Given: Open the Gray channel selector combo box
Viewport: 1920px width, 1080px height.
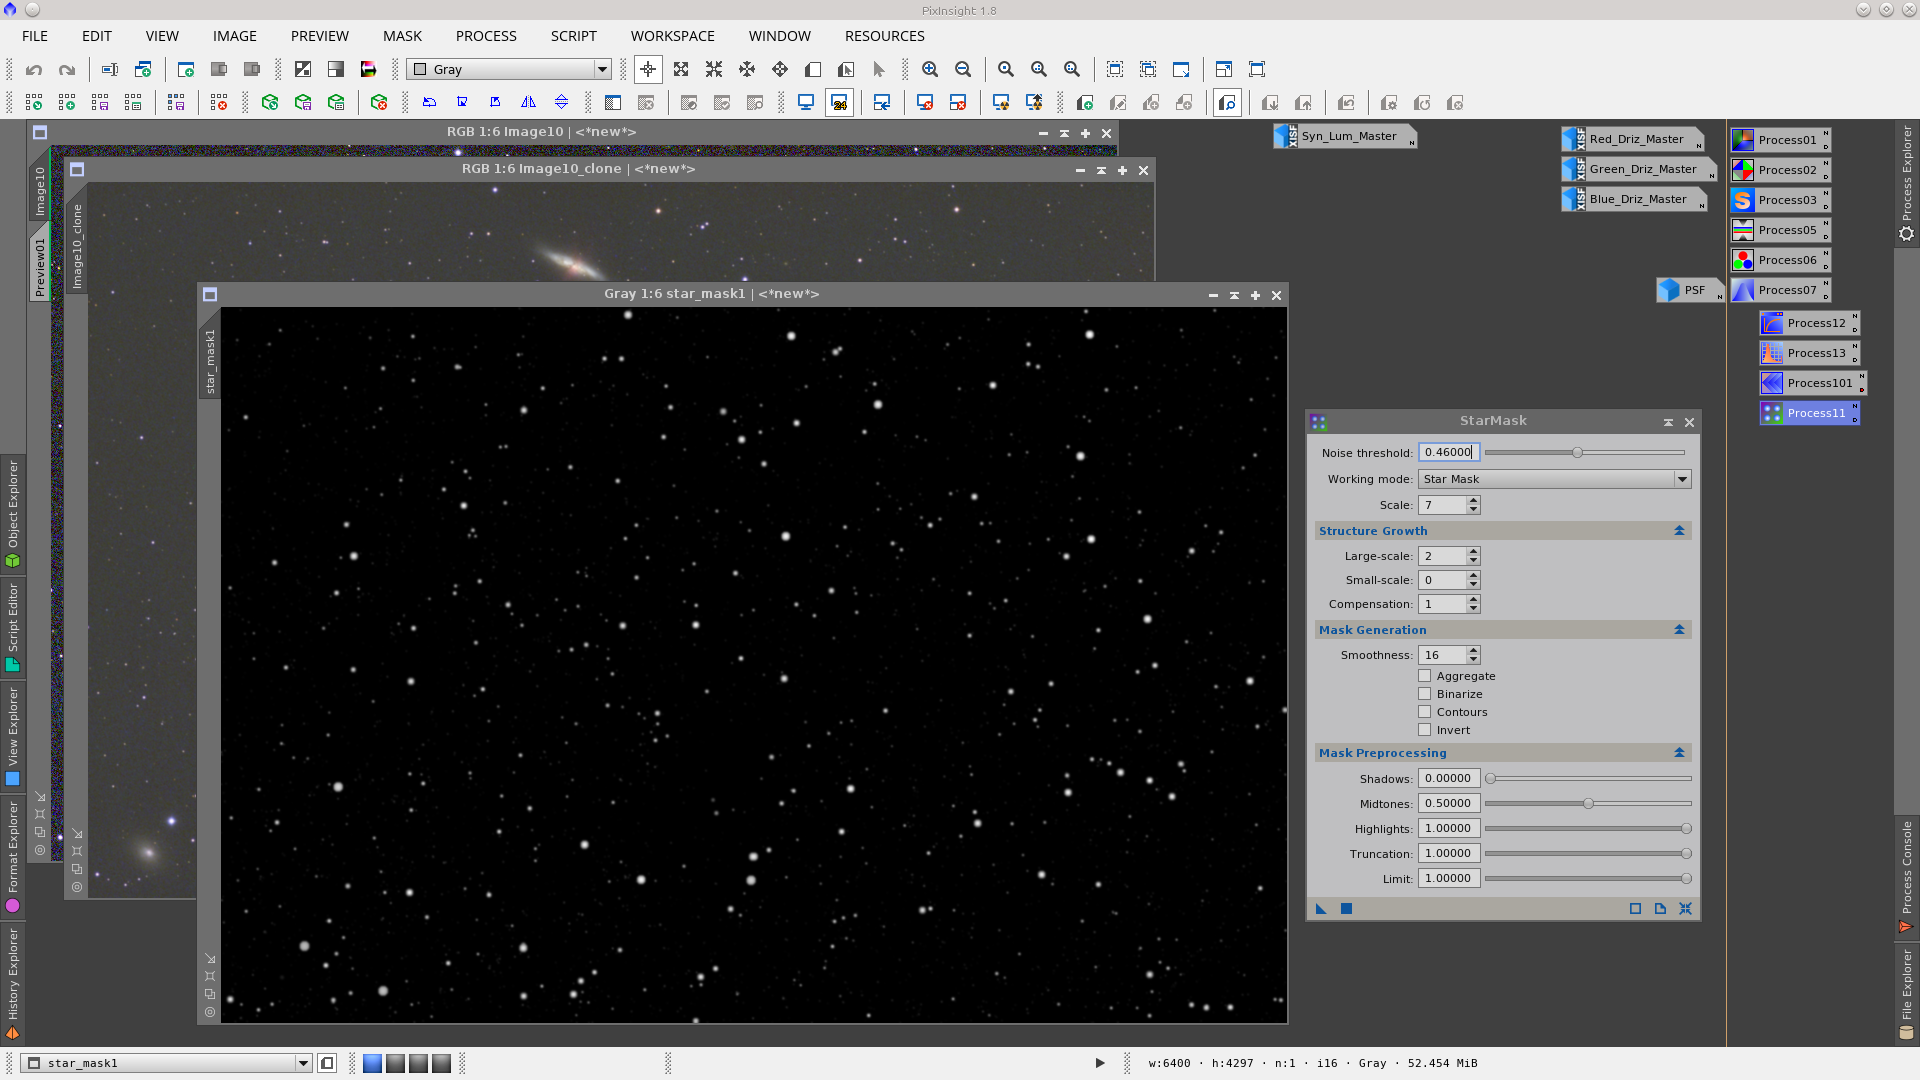Looking at the screenshot, I should pos(602,69).
